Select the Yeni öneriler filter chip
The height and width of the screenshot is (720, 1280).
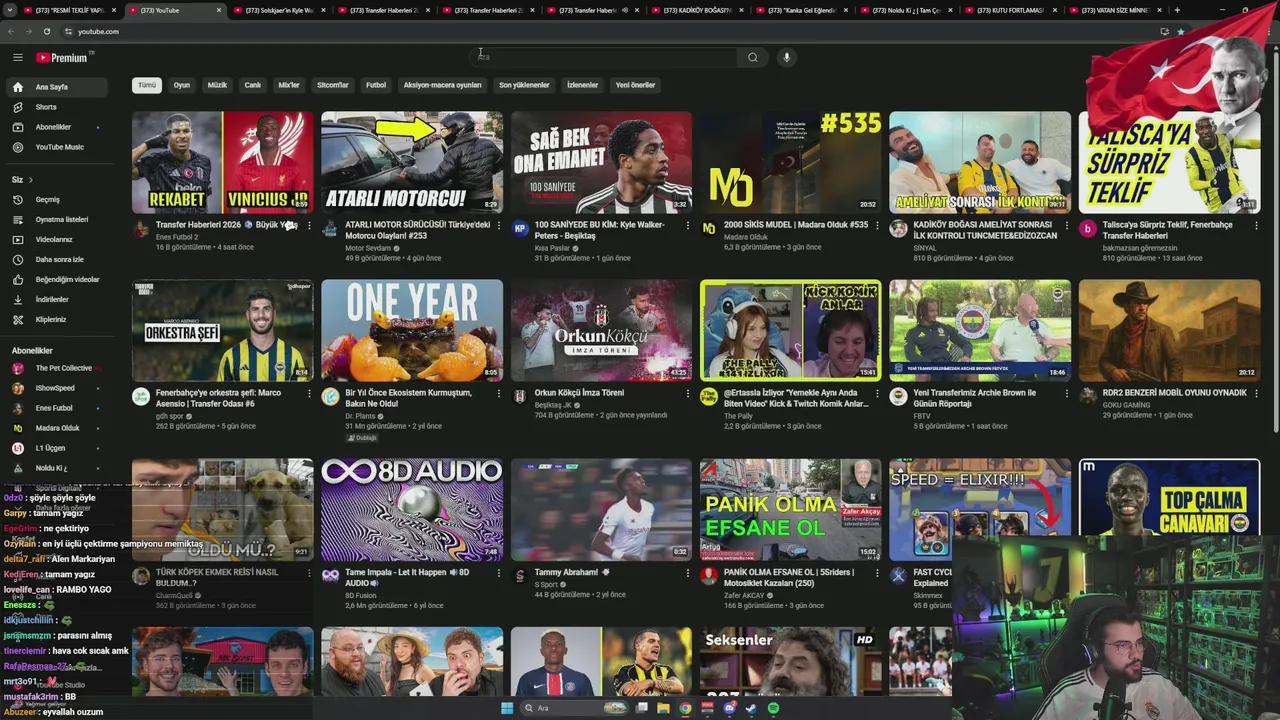635,85
